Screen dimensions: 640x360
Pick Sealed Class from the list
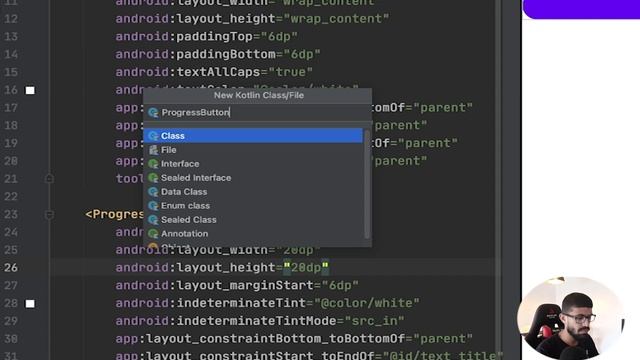click(253, 220)
